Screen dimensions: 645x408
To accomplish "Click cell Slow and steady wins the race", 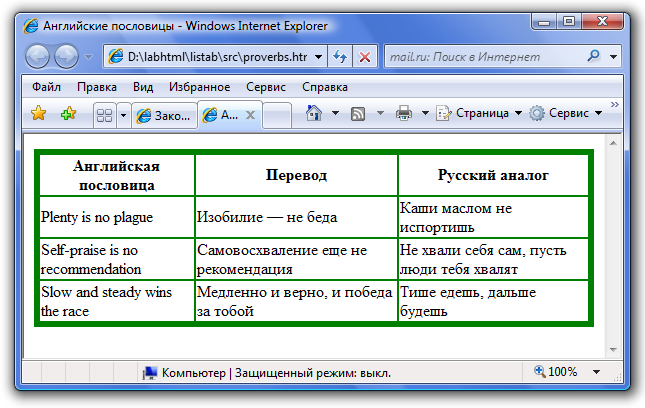I will pyautogui.click(x=117, y=301).
